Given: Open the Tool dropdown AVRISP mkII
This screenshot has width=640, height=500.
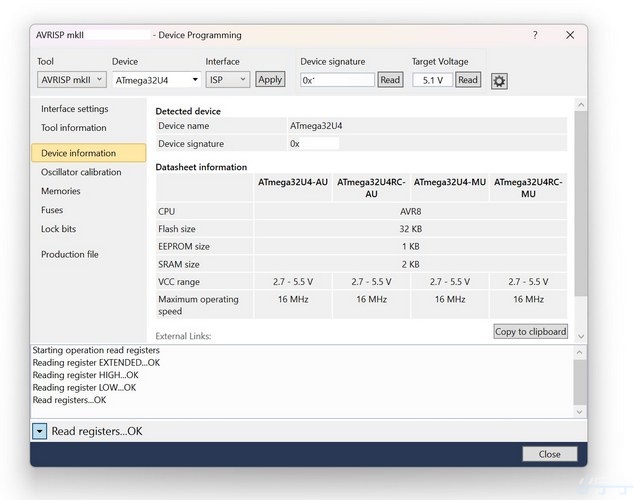Looking at the screenshot, I should pyautogui.click(x=70, y=80).
